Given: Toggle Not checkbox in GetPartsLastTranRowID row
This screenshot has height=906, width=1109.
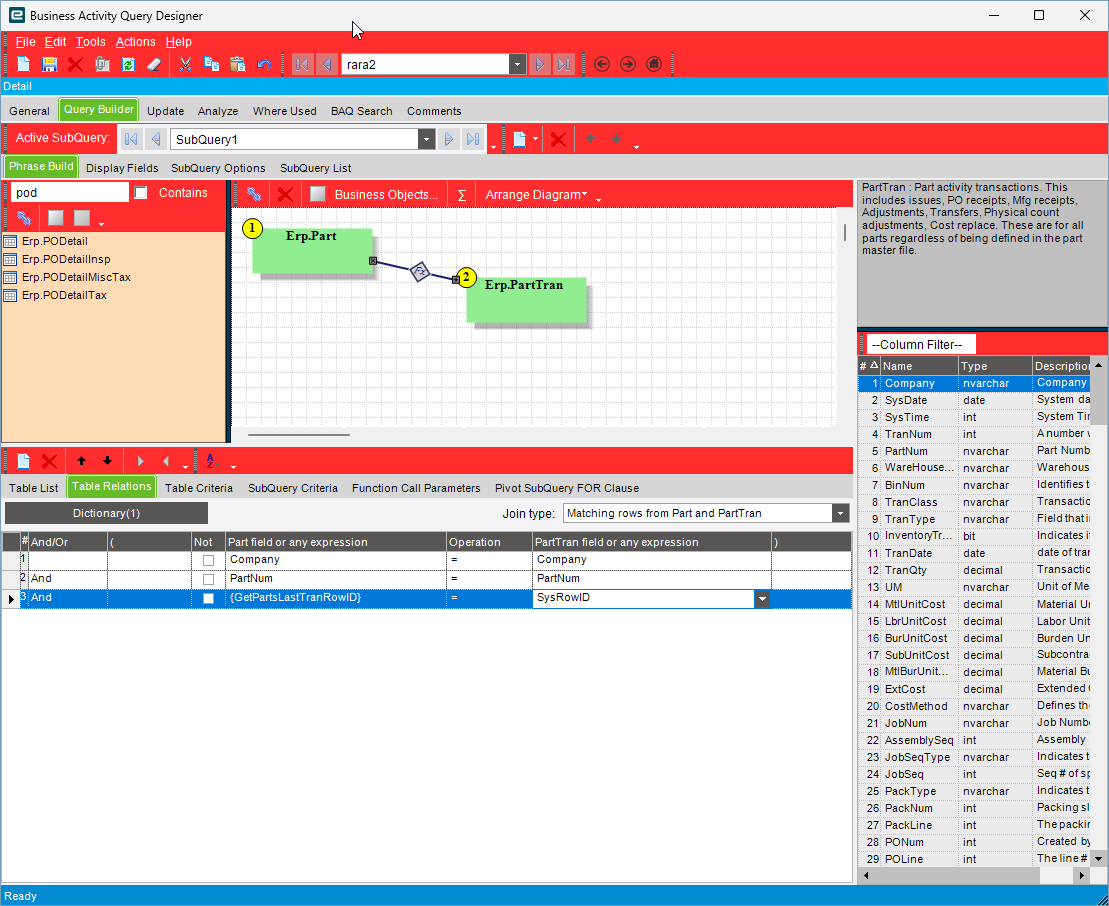Looking at the screenshot, I should 208,598.
